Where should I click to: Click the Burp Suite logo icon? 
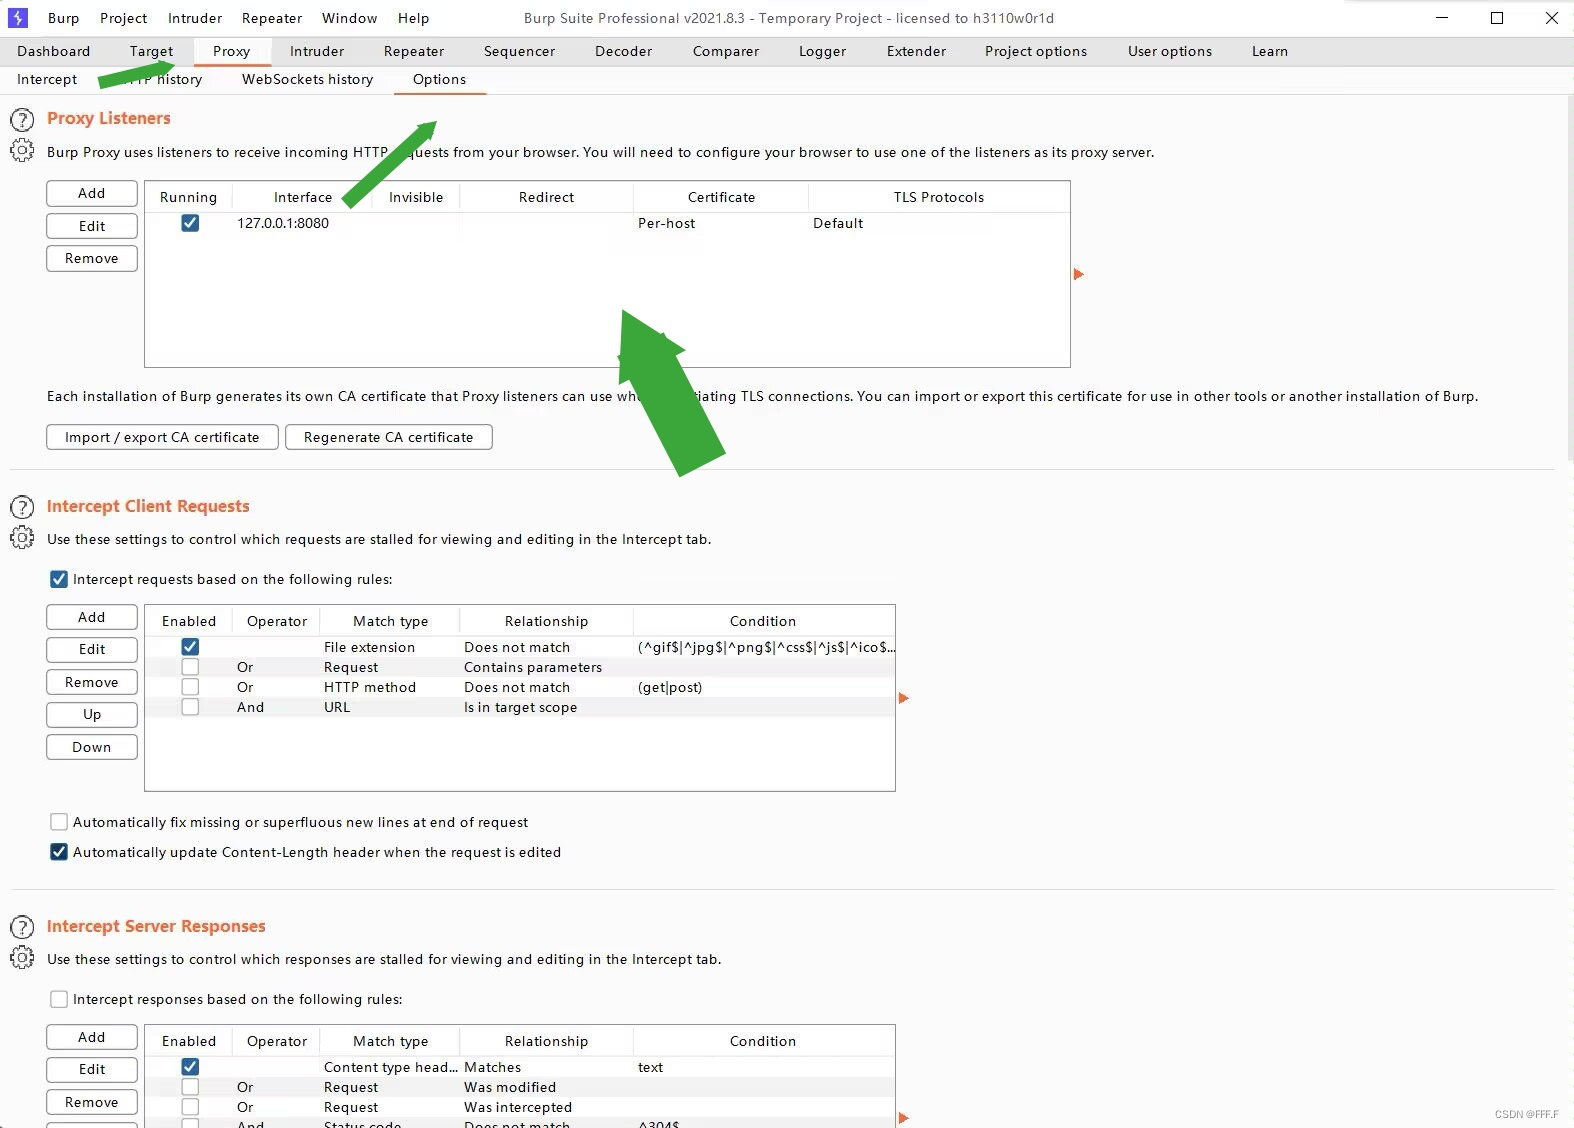(x=18, y=18)
